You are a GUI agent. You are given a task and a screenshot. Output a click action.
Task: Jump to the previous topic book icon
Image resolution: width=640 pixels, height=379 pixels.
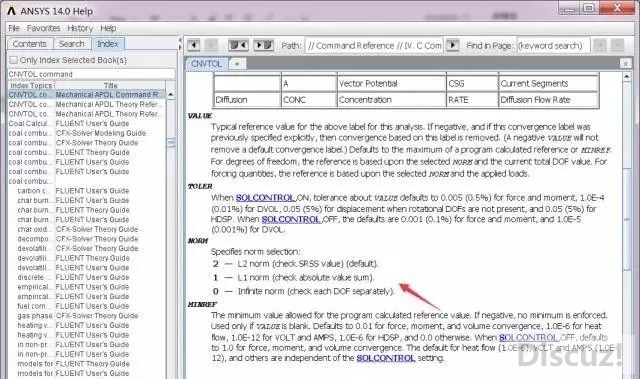point(238,45)
